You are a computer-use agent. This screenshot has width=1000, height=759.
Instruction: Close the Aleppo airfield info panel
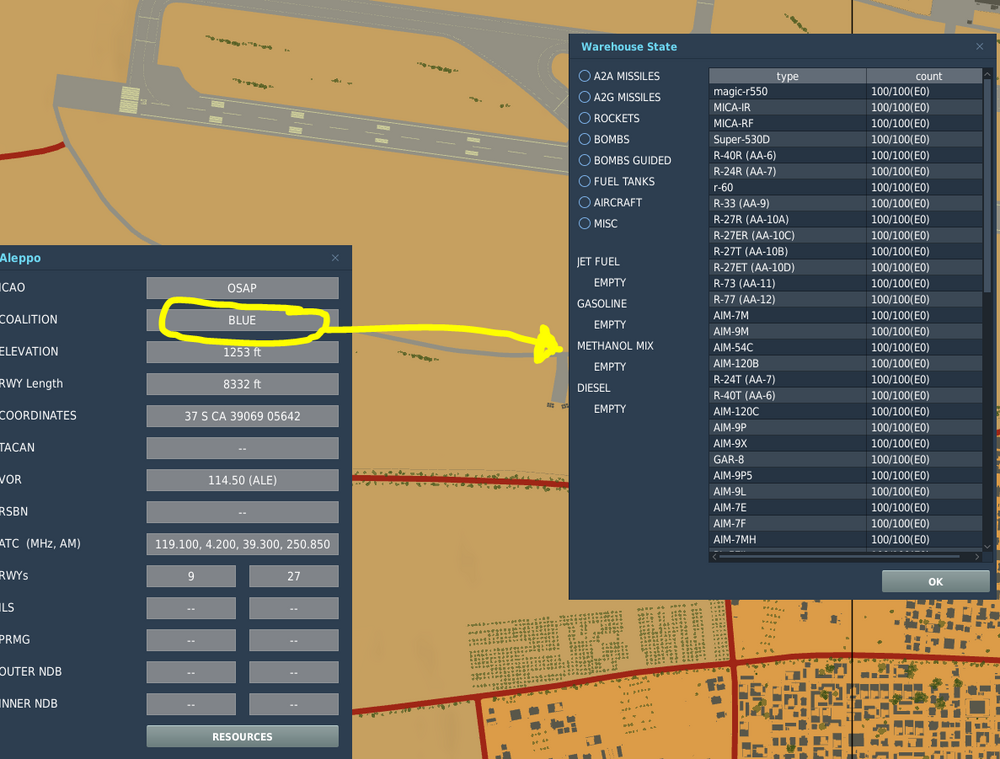tap(335, 258)
